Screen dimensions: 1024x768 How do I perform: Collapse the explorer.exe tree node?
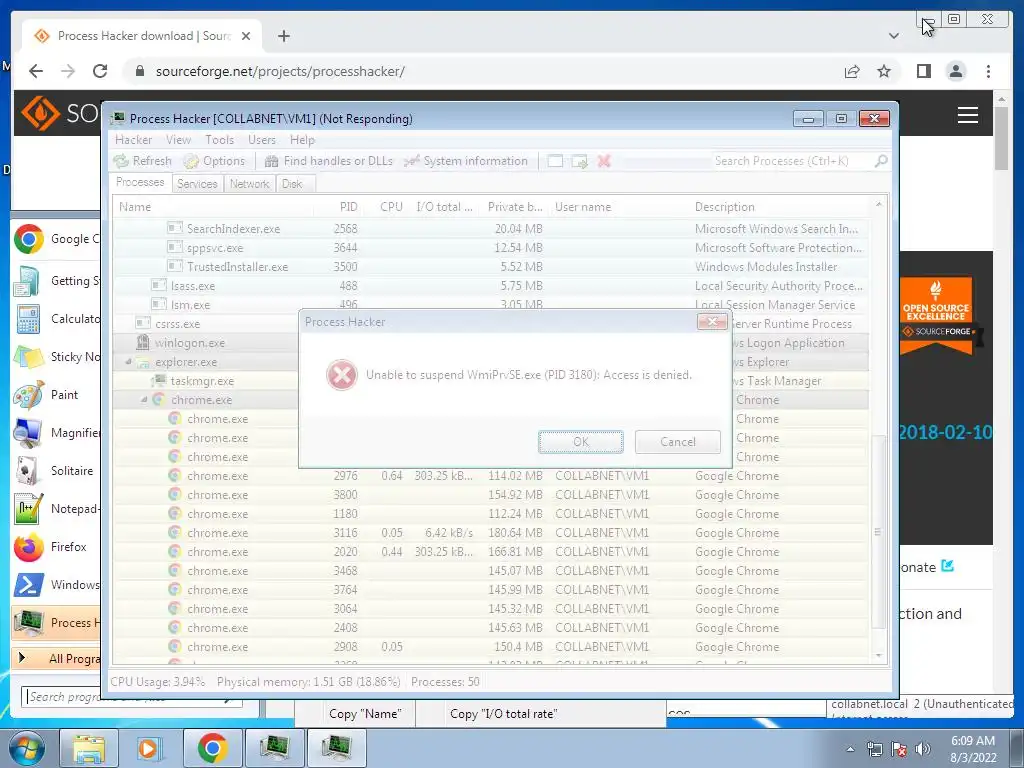tap(129, 362)
